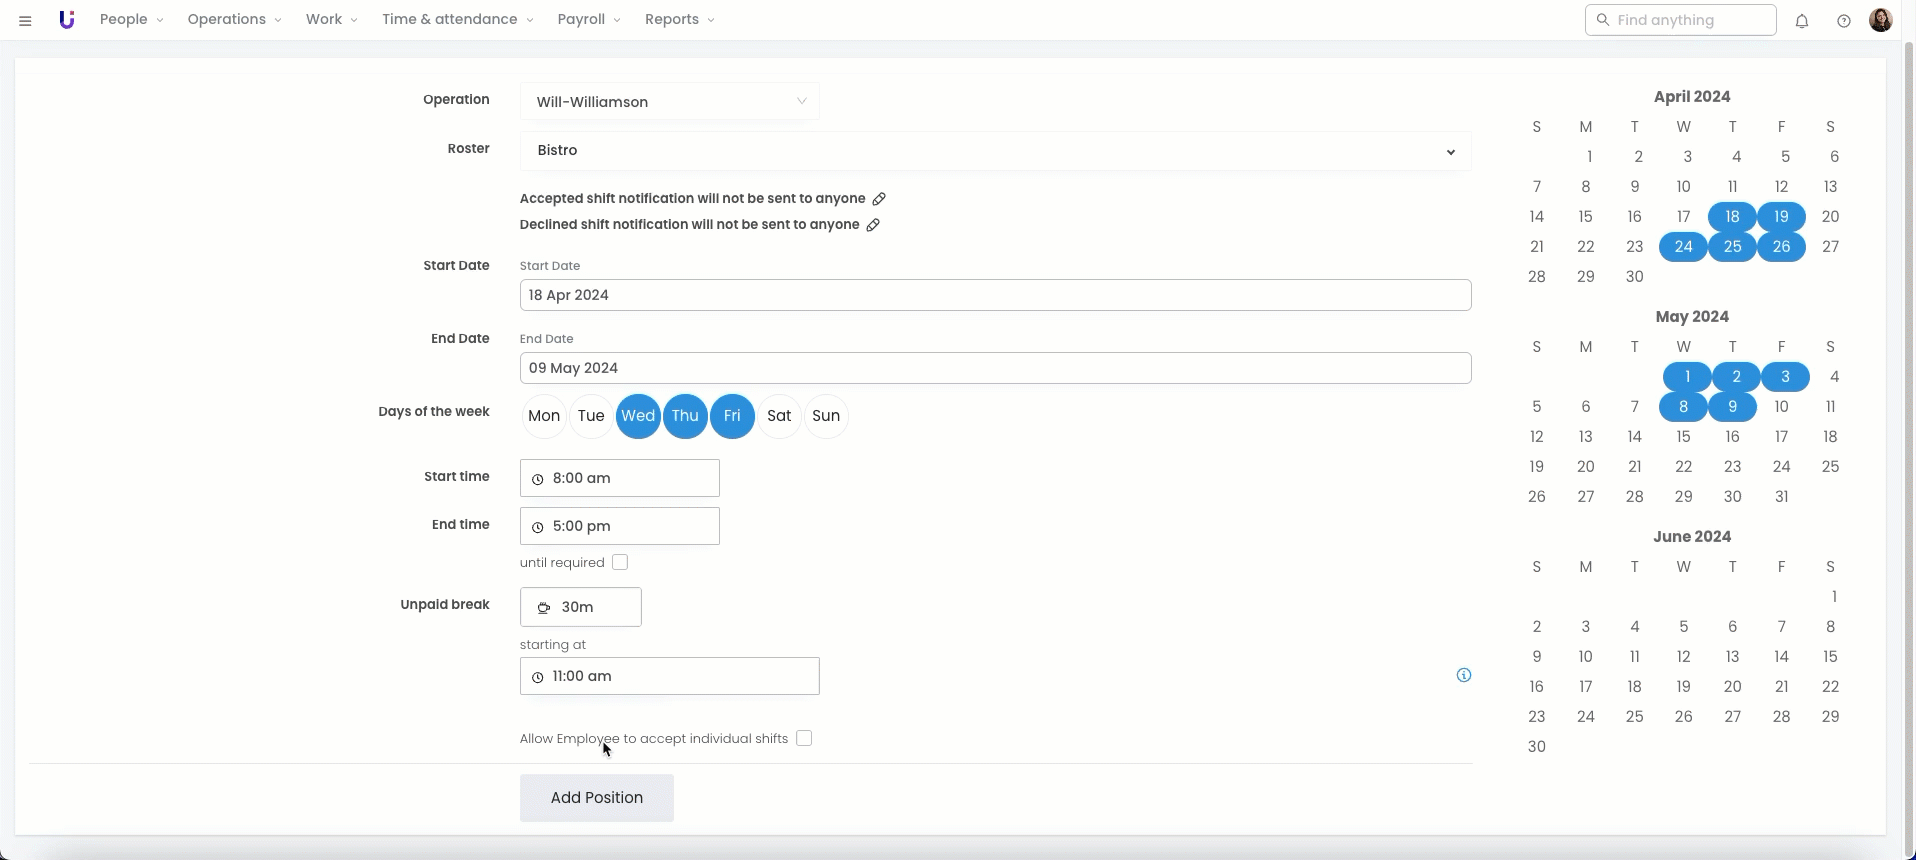Open the user profile avatar
1916x860 pixels.
(1880, 20)
